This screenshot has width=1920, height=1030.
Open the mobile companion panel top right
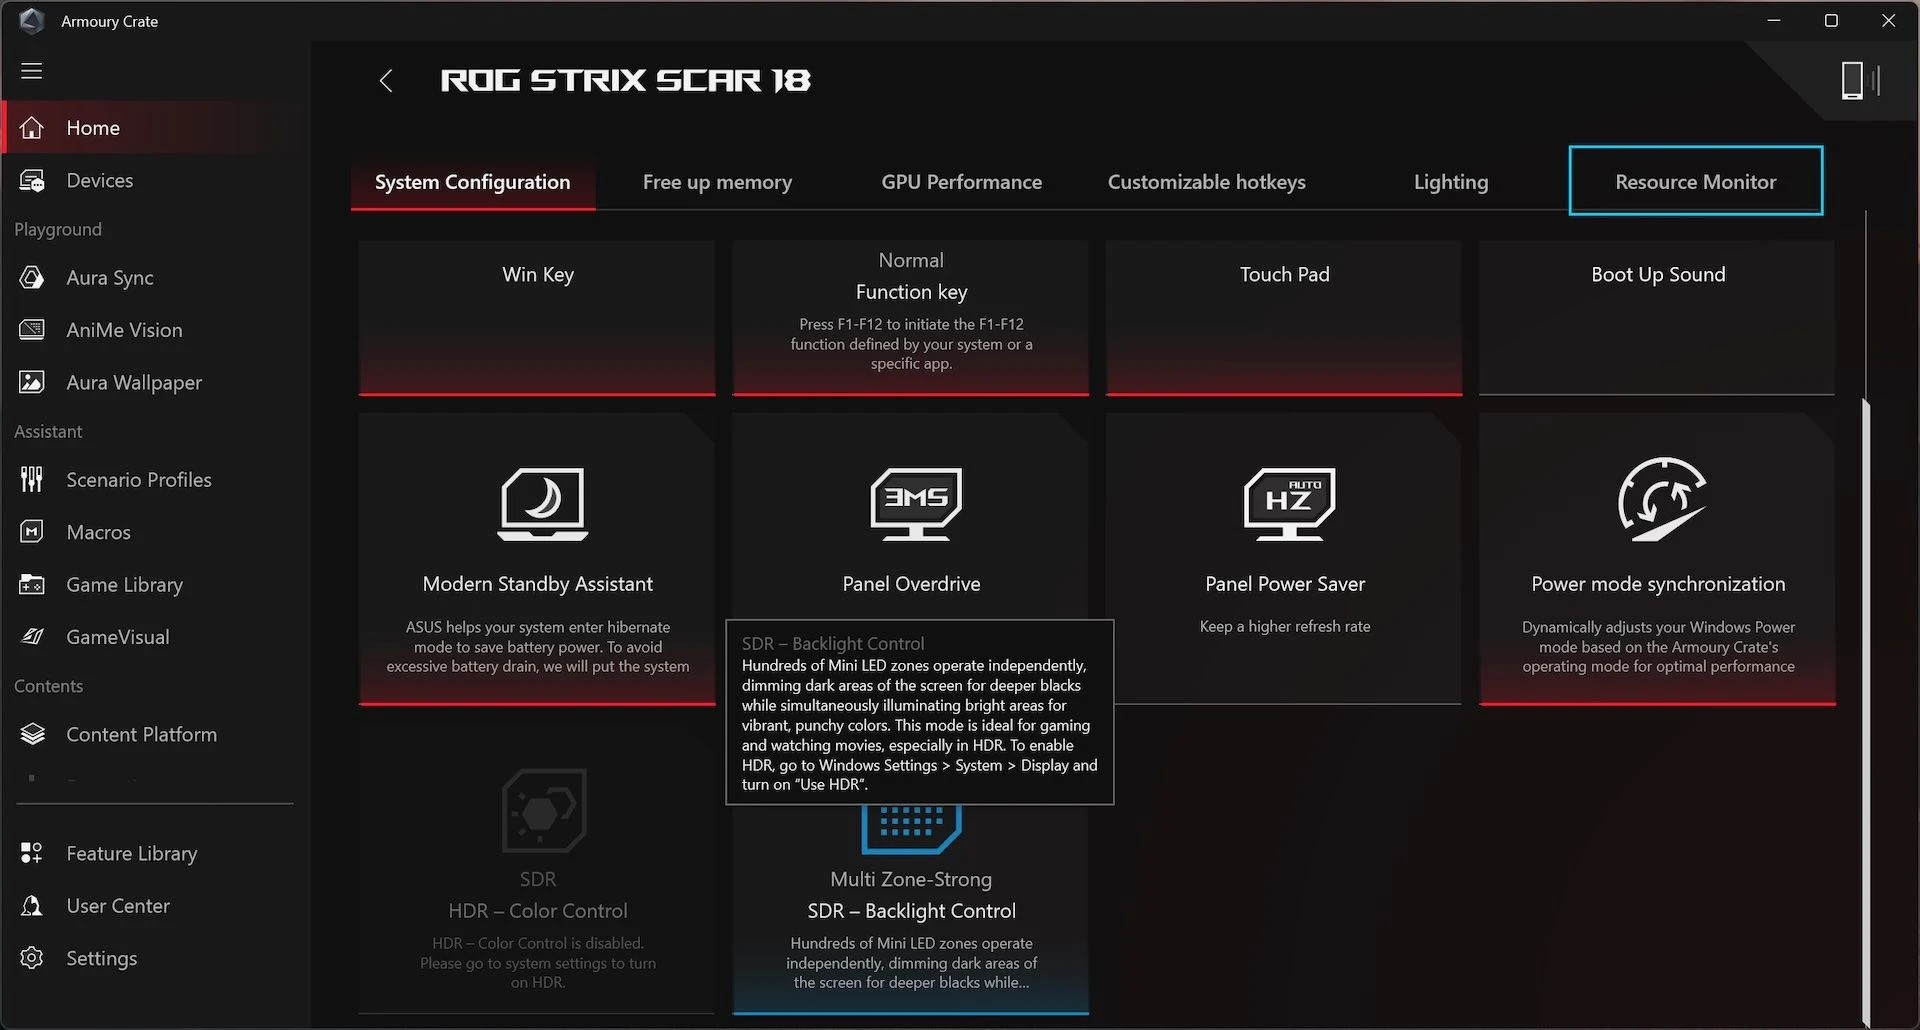pos(1852,80)
